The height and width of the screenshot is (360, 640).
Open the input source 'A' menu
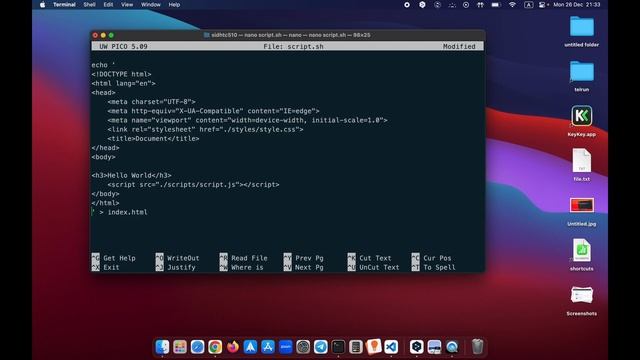coord(529,4)
